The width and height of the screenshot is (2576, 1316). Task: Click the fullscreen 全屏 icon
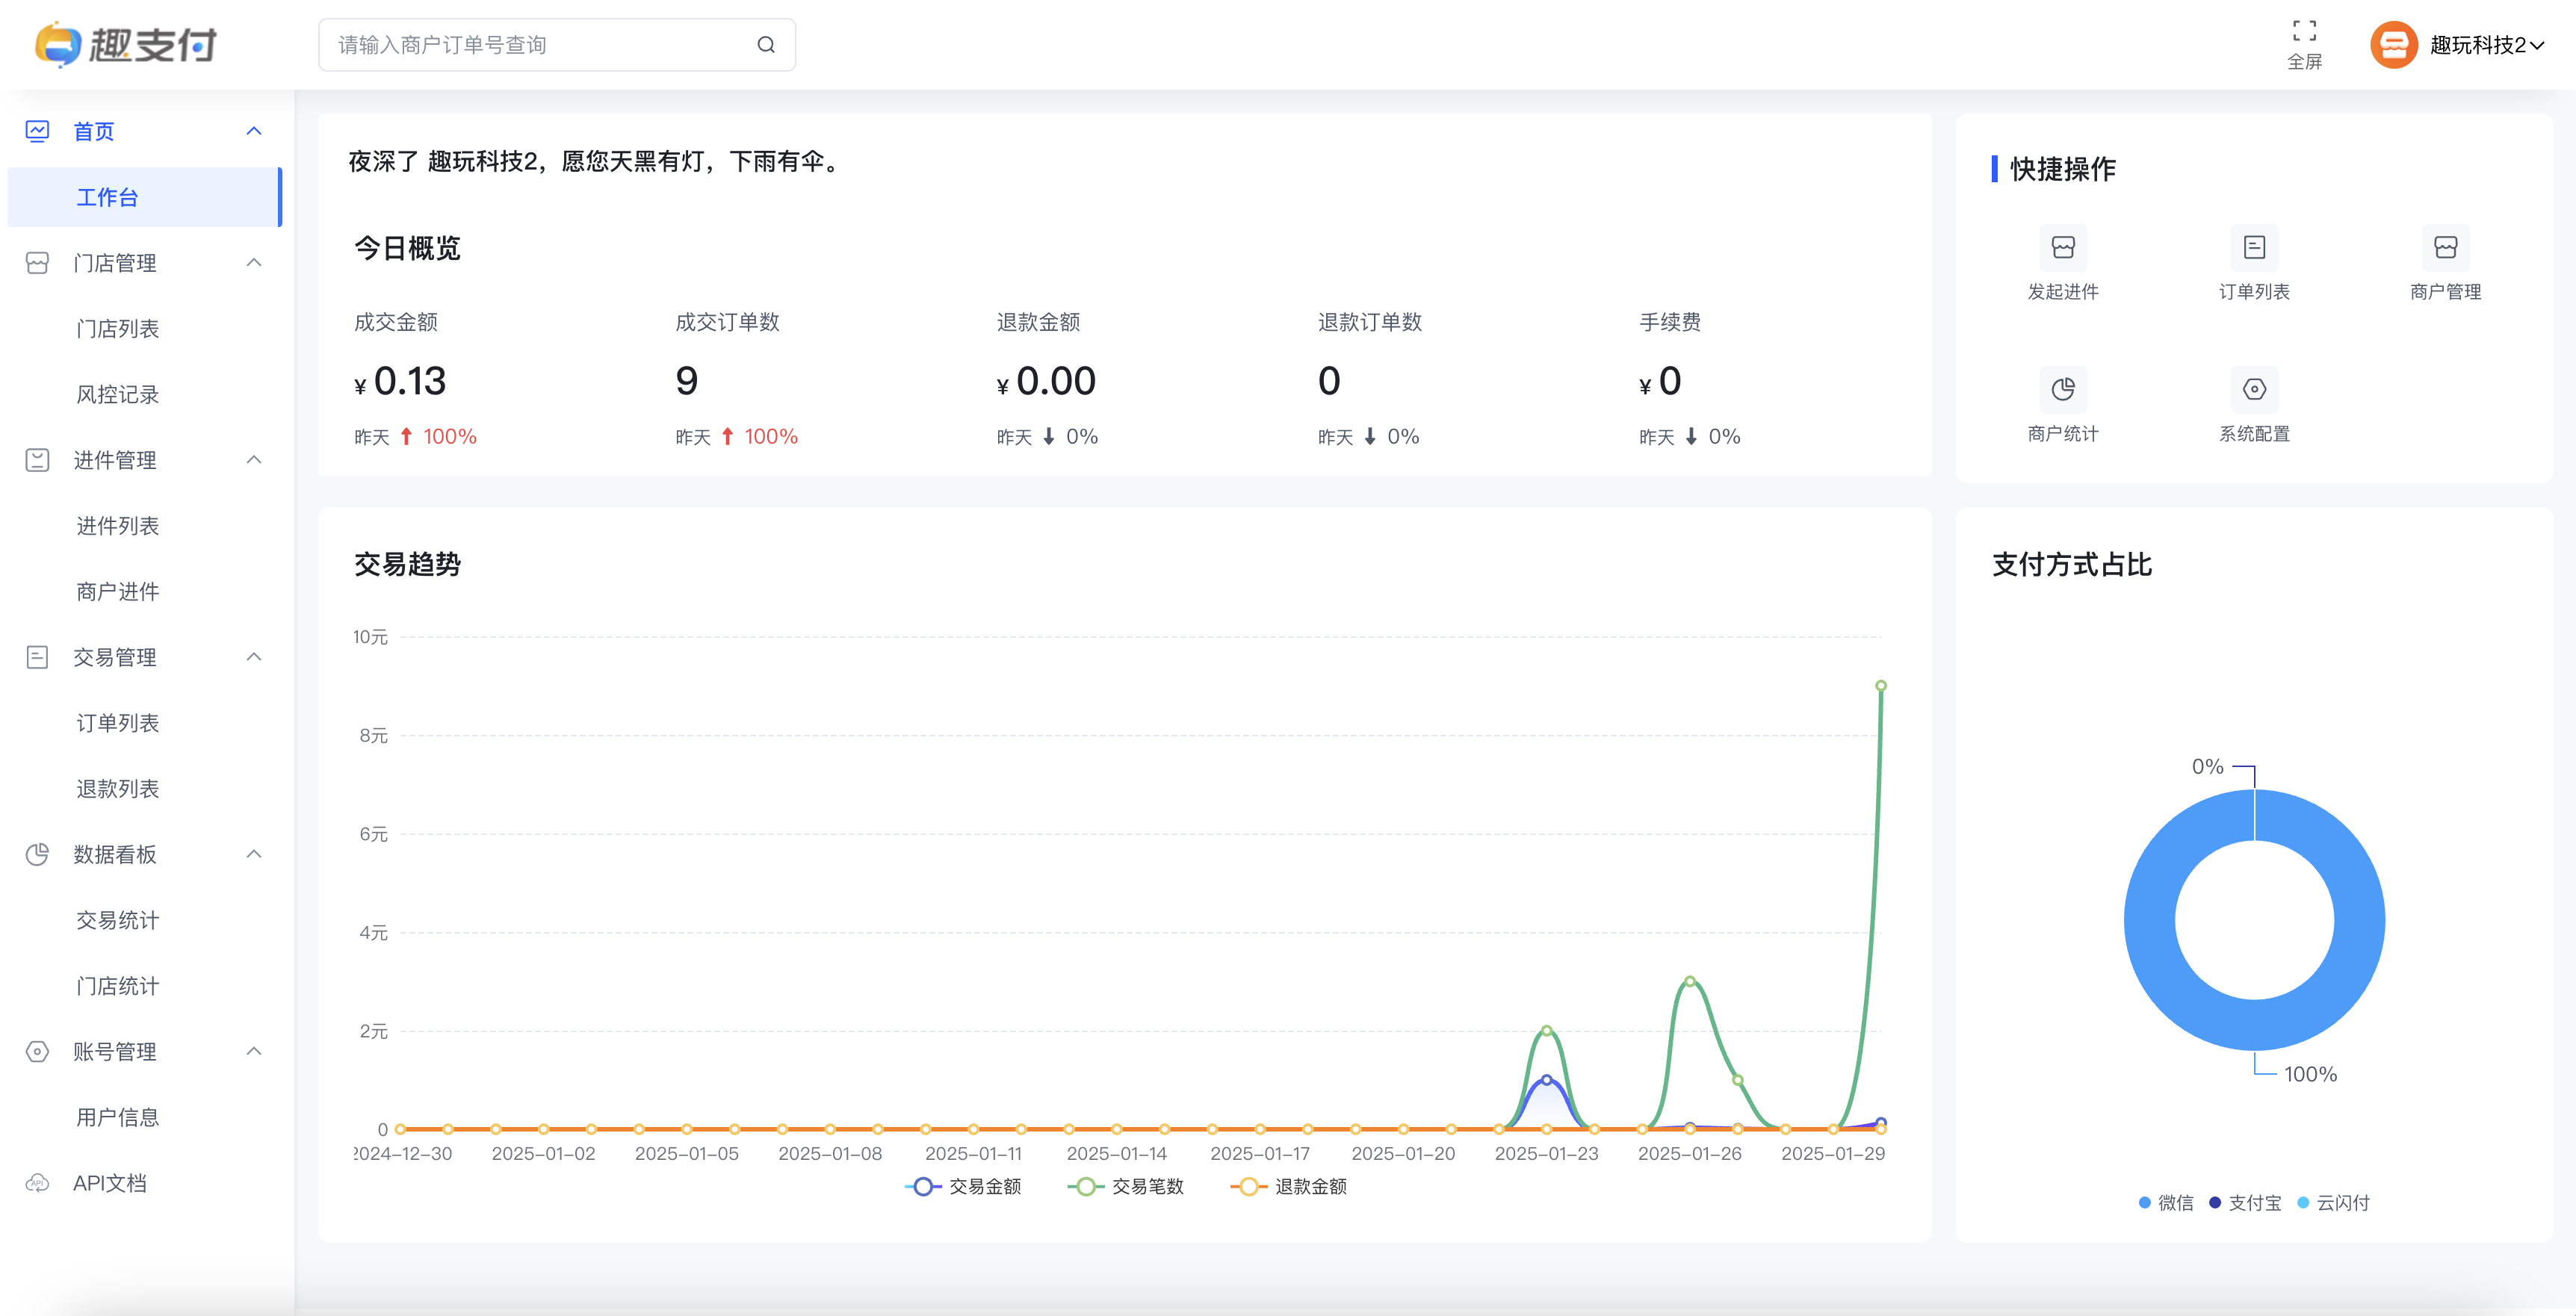point(2304,31)
